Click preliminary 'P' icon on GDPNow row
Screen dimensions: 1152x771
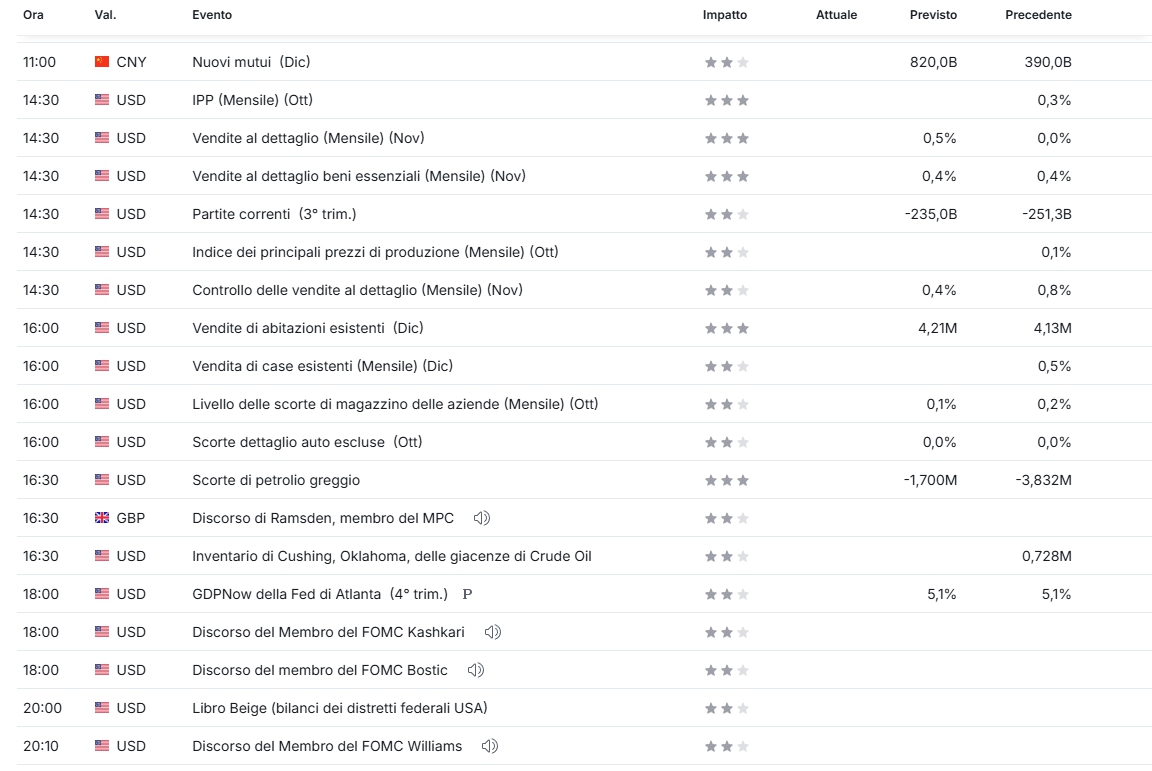tap(467, 594)
